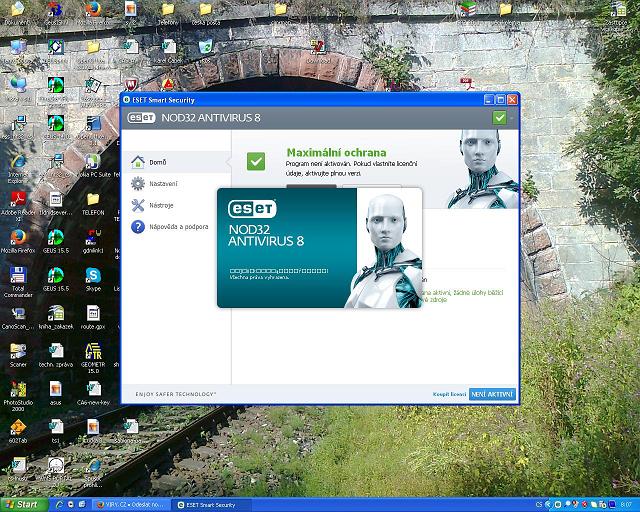The width and height of the screenshot is (640, 512).
Task: Click the show desktop quick launch icon
Action: coord(81,505)
